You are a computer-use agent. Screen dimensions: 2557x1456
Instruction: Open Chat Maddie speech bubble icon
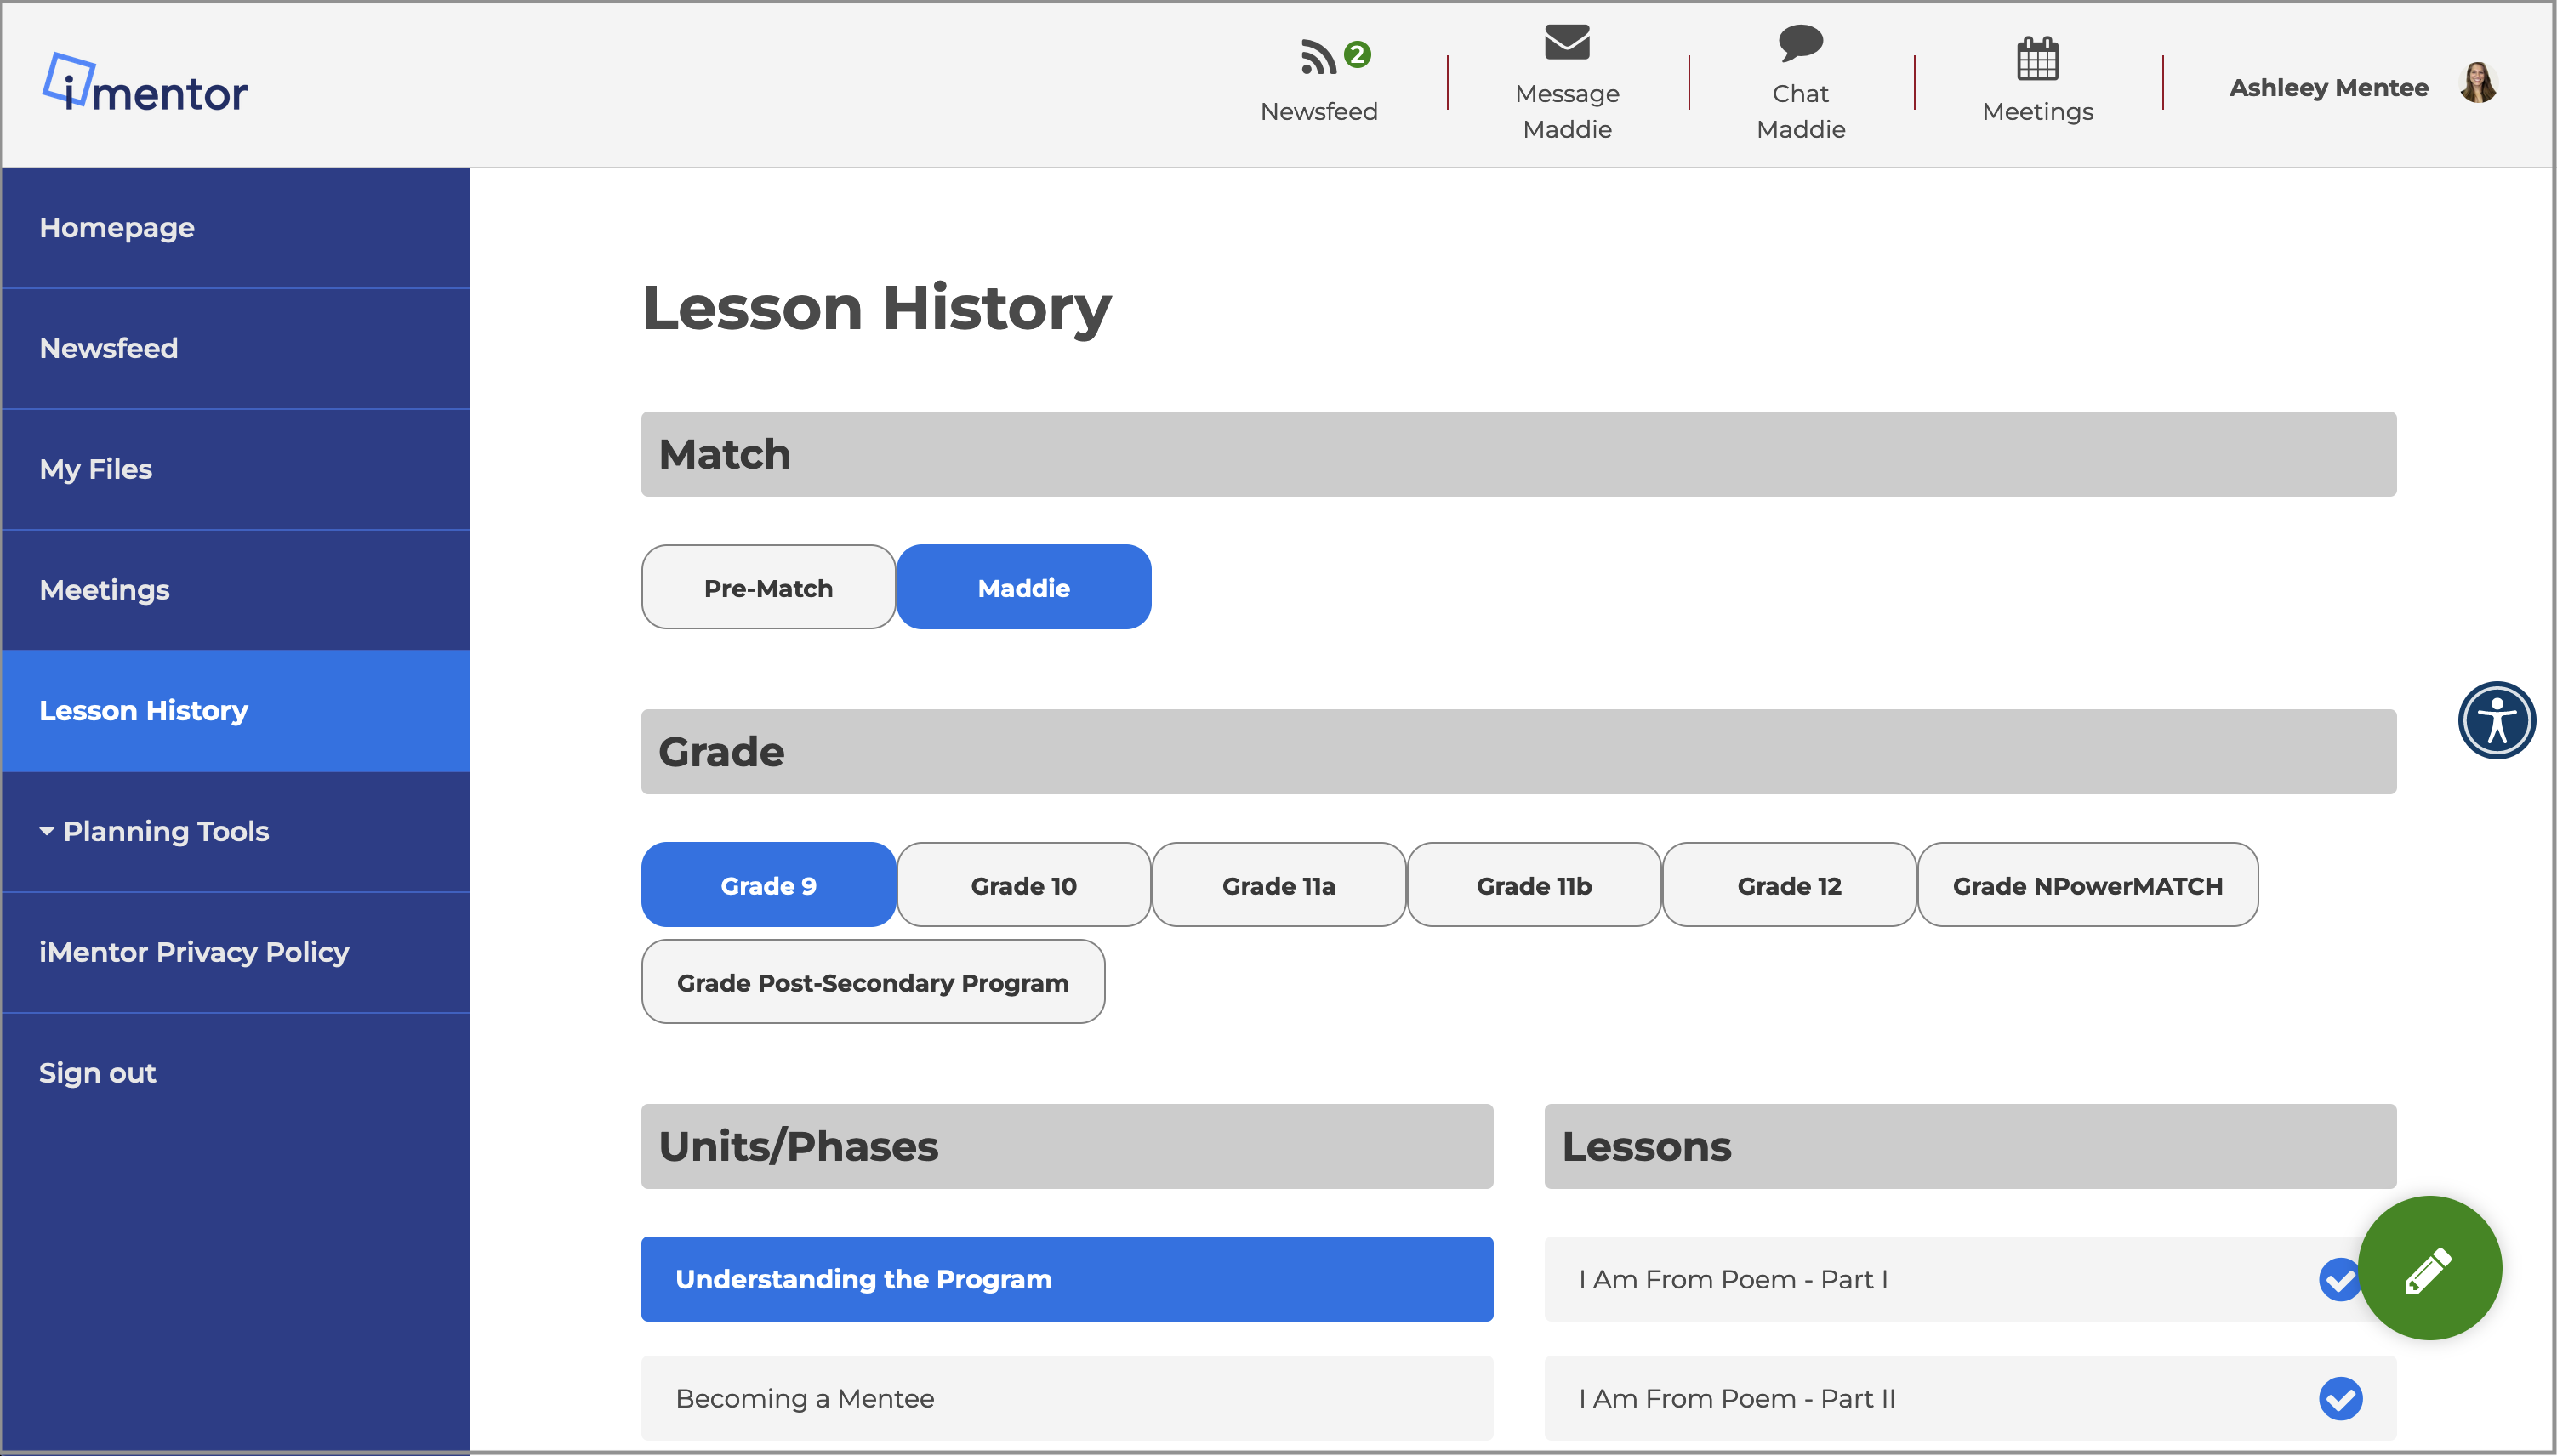pyautogui.click(x=1800, y=43)
